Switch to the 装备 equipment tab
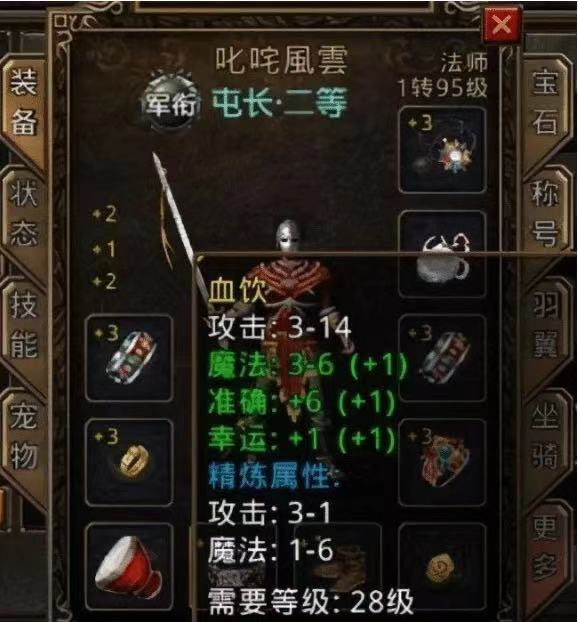Image resolution: width=578 pixels, height=622 pixels. 24,102
